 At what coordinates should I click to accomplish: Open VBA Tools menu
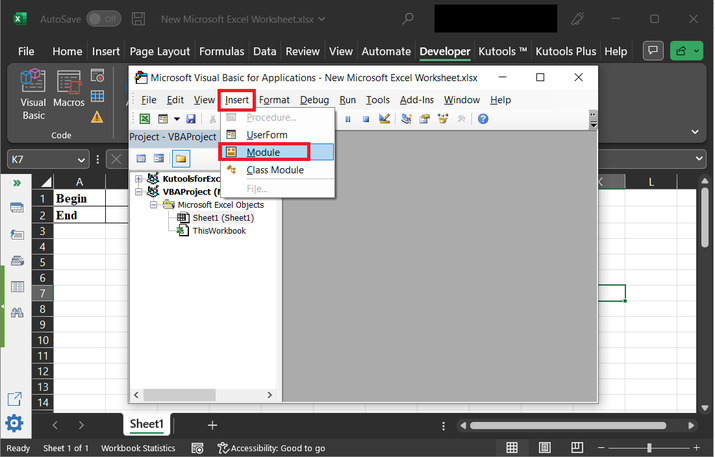(x=378, y=100)
